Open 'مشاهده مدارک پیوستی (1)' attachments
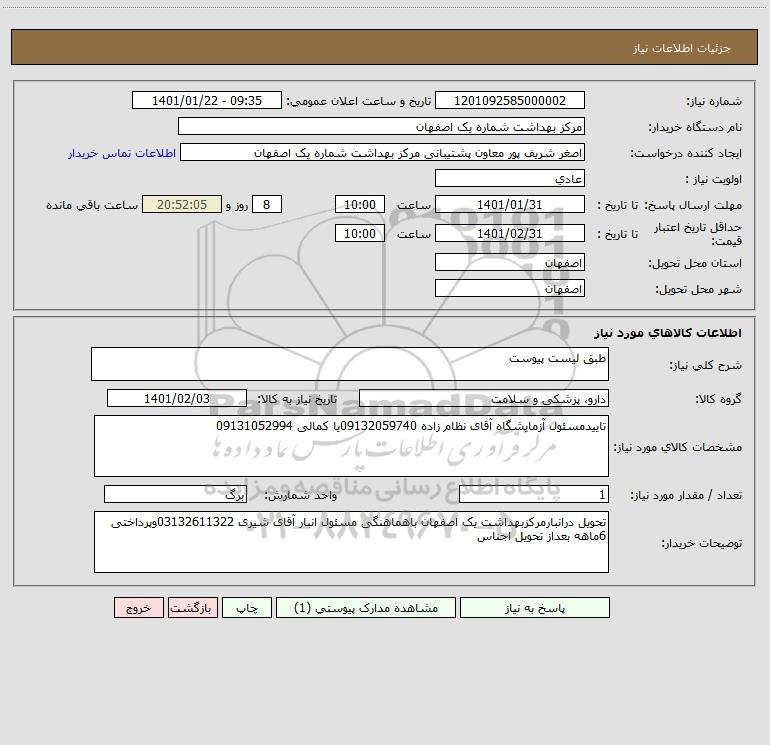The height and width of the screenshot is (745, 770). 366,607
